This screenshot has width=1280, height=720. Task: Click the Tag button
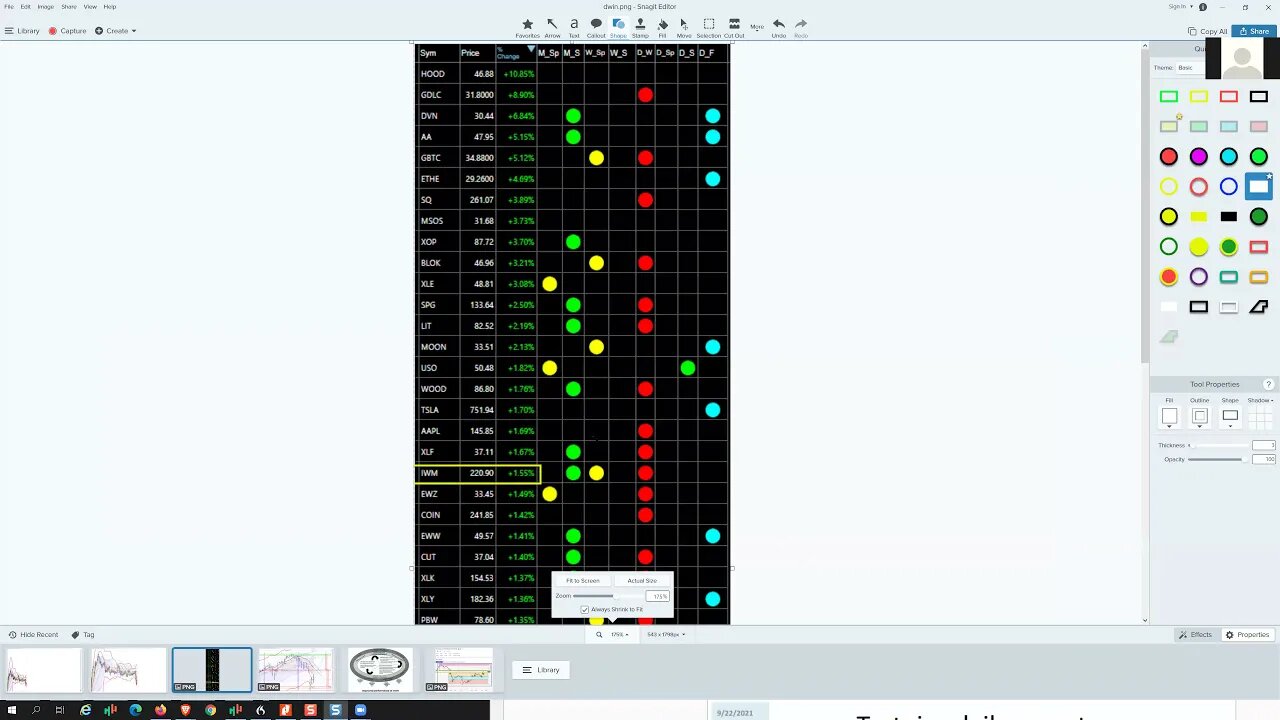pyautogui.click(x=83, y=634)
